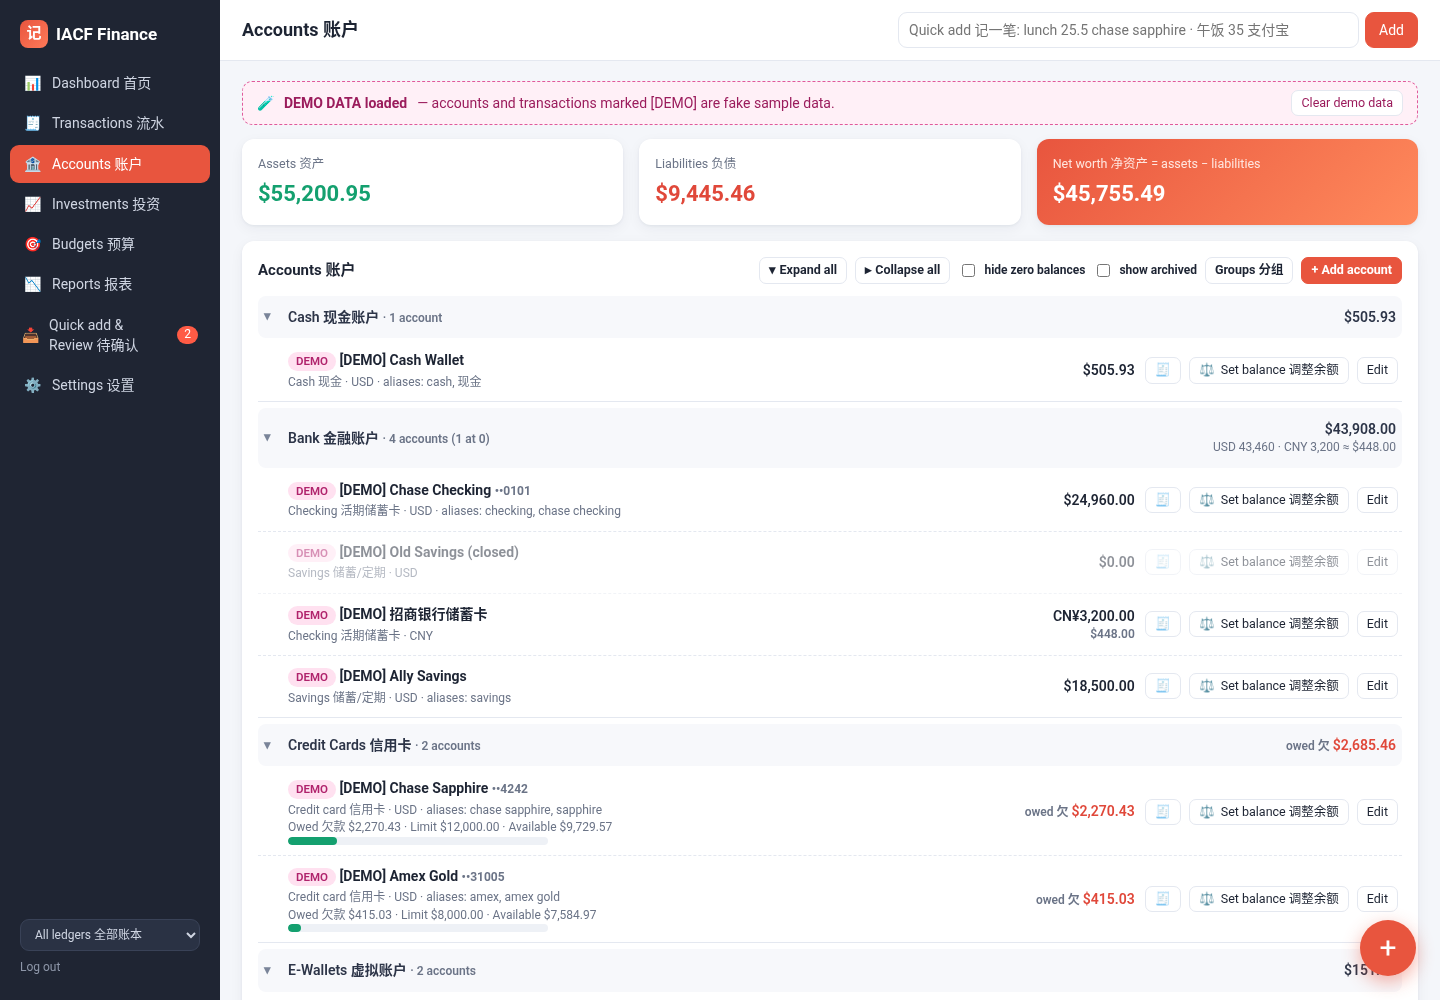Click the test tube icon in the demo banner
The height and width of the screenshot is (1000, 1440).
pyautogui.click(x=265, y=103)
